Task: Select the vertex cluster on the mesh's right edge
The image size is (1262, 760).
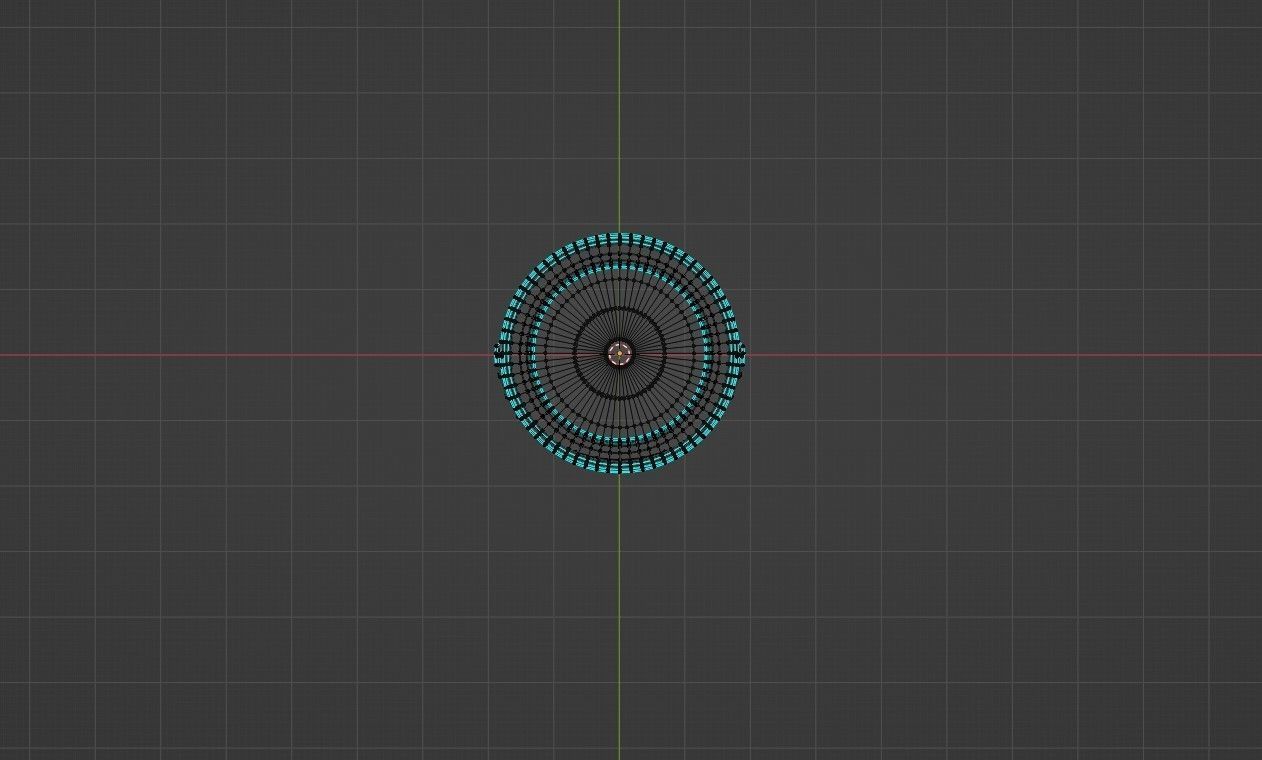Action: (x=742, y=354)
